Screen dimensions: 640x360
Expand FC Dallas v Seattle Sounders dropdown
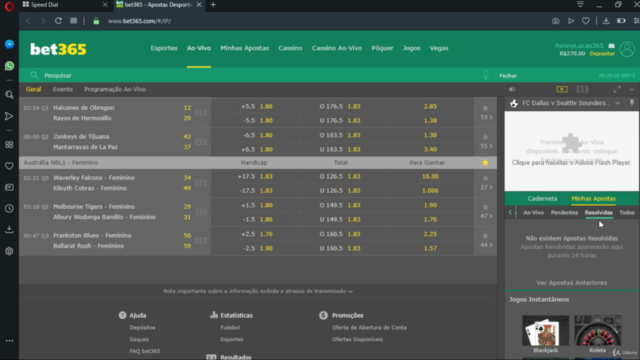click(x=618, y=103)
